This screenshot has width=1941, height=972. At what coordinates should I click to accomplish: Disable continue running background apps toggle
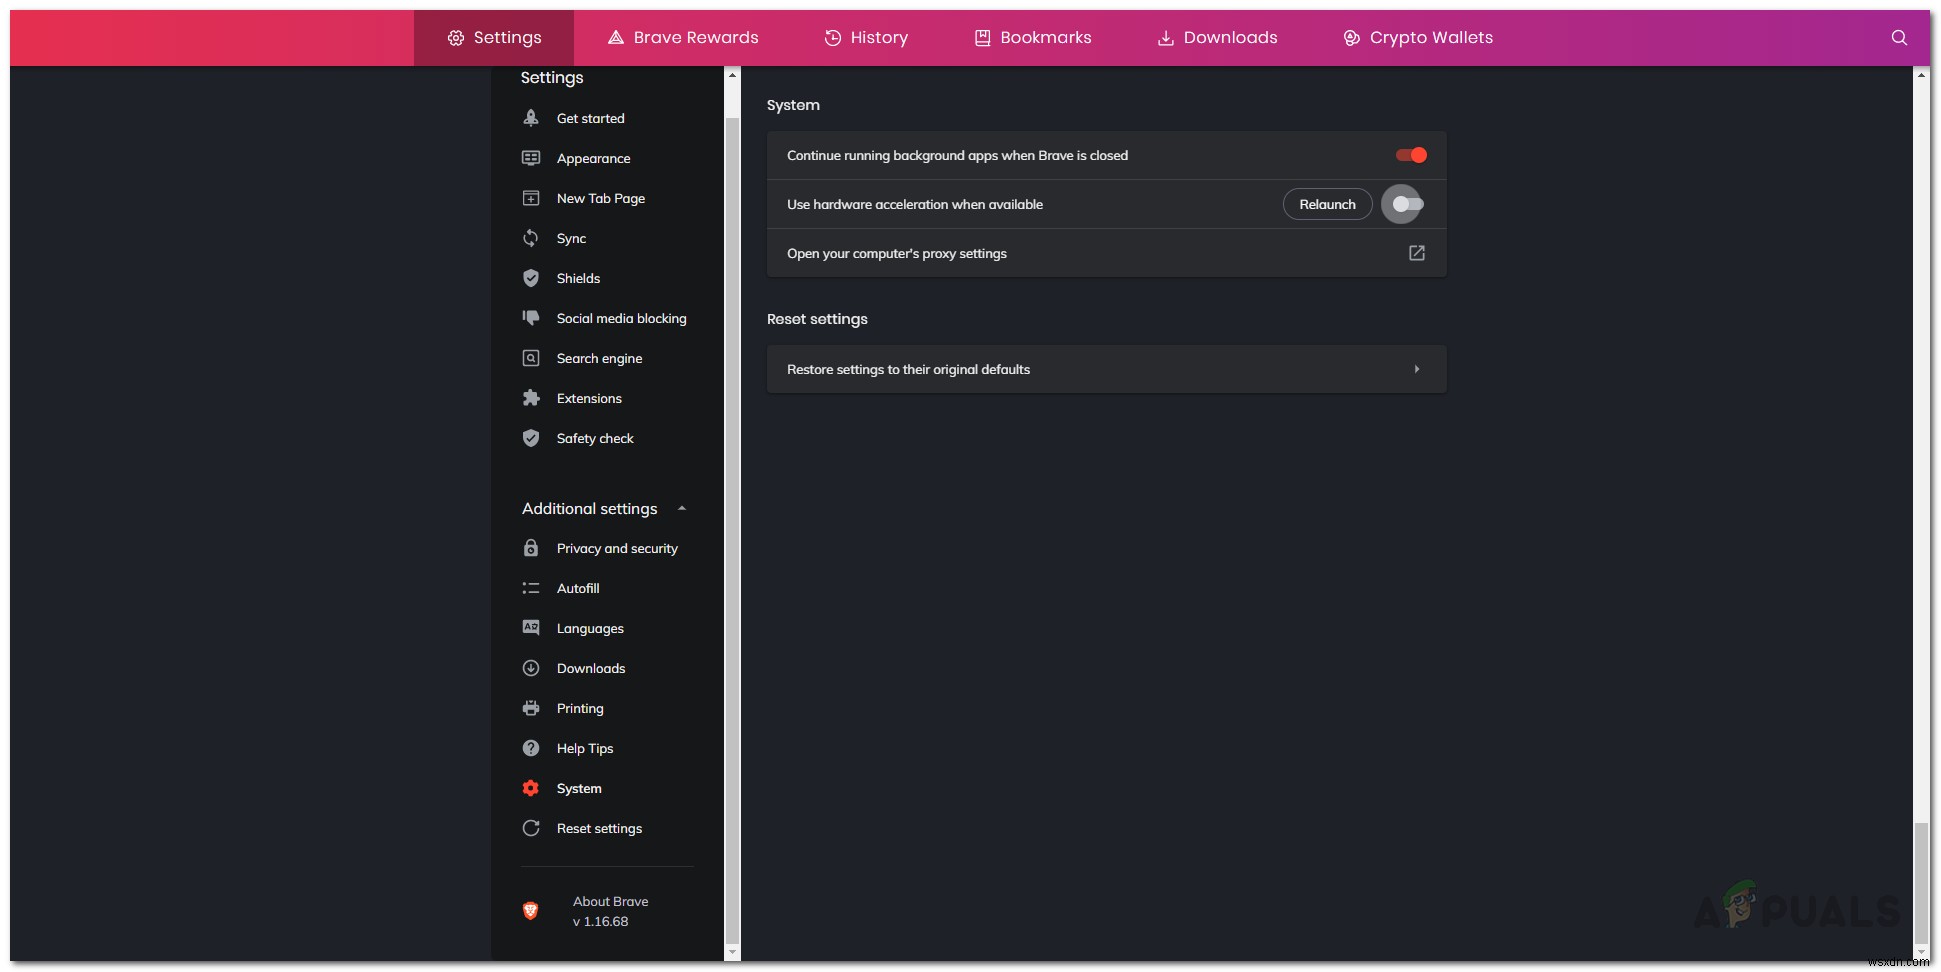point(1411,155)
